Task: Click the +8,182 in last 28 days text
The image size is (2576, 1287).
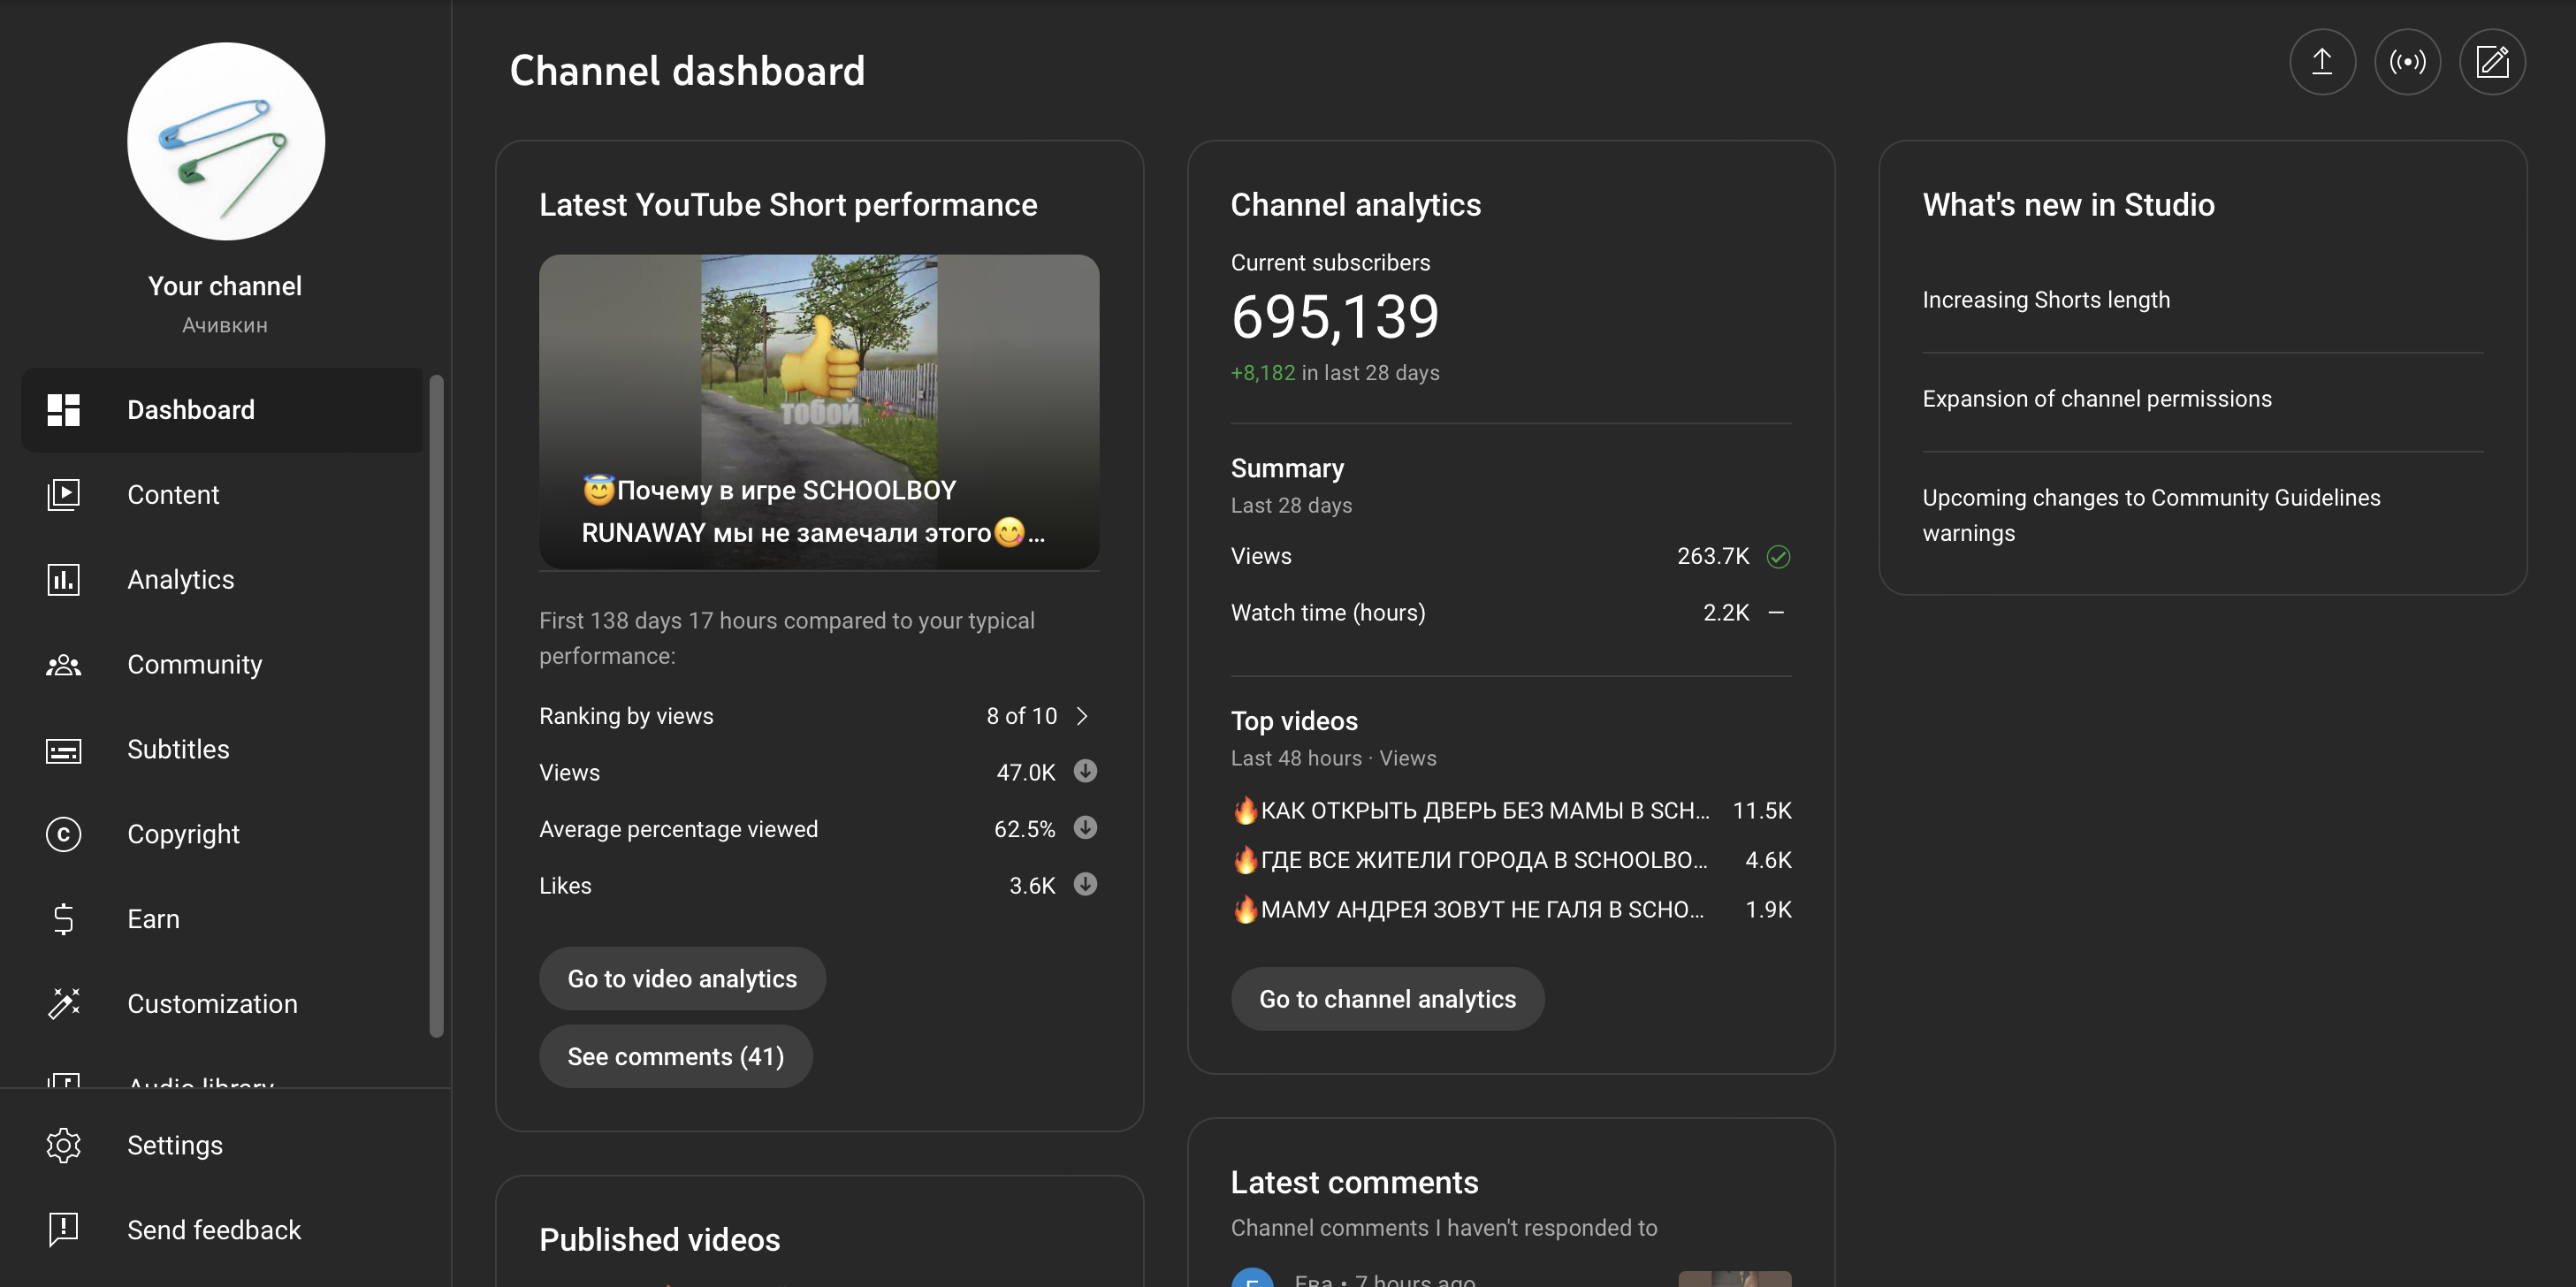Action: coord(1335,373)
